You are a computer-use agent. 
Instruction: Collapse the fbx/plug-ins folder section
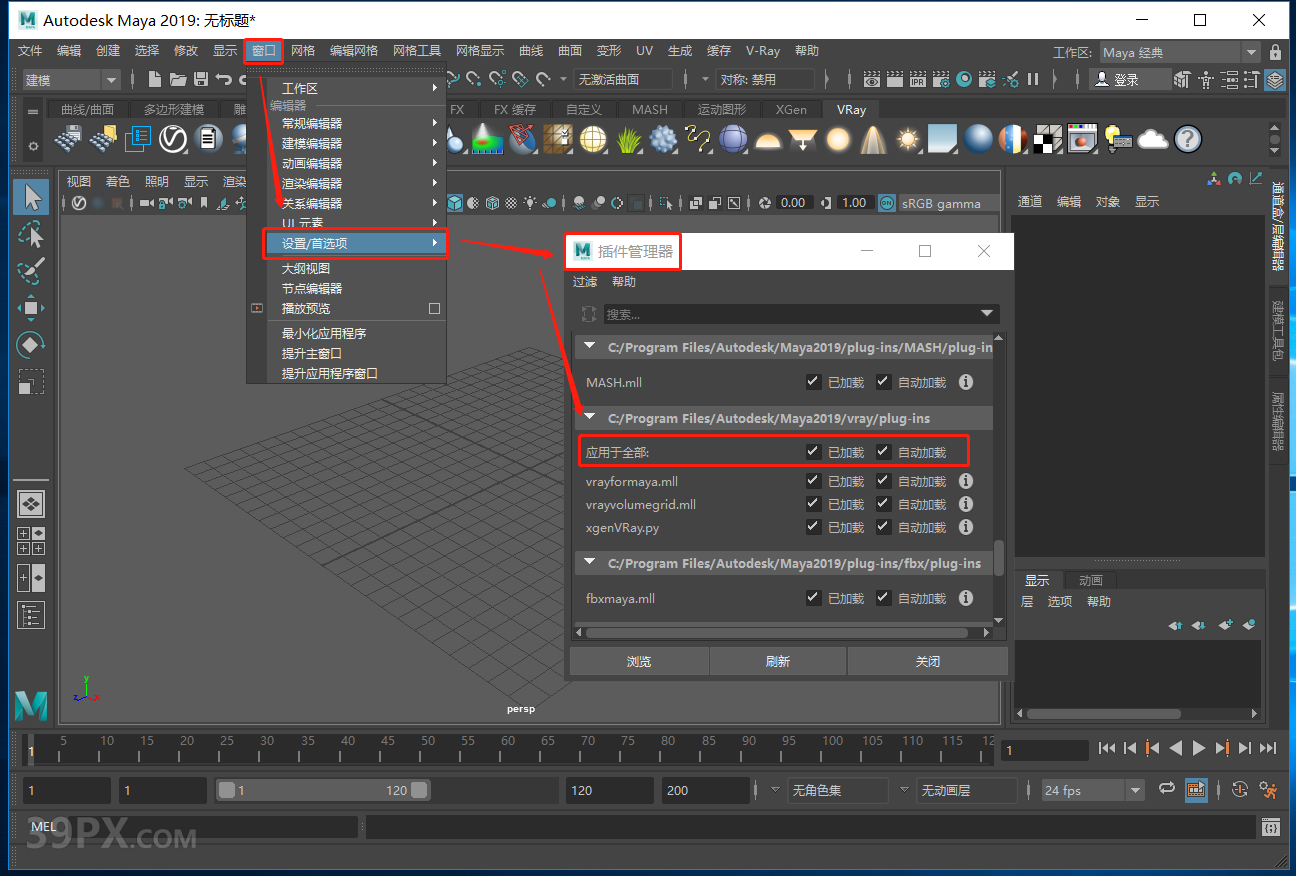tap(590, 563)
